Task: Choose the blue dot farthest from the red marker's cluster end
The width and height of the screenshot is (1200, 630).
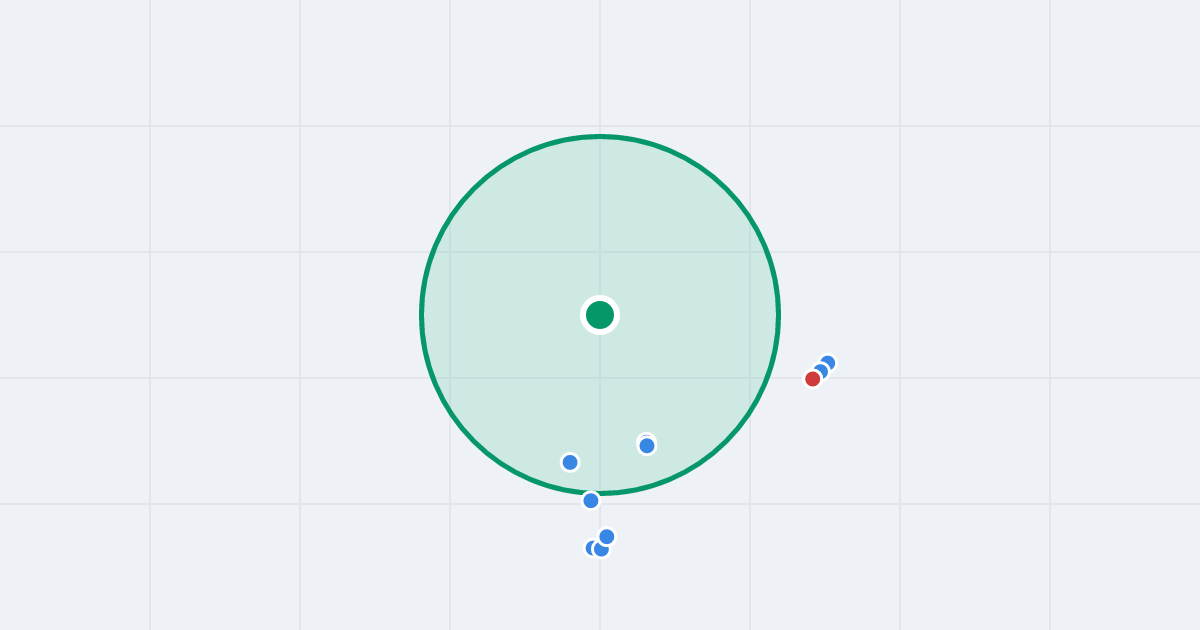Action: pos(828,363)
